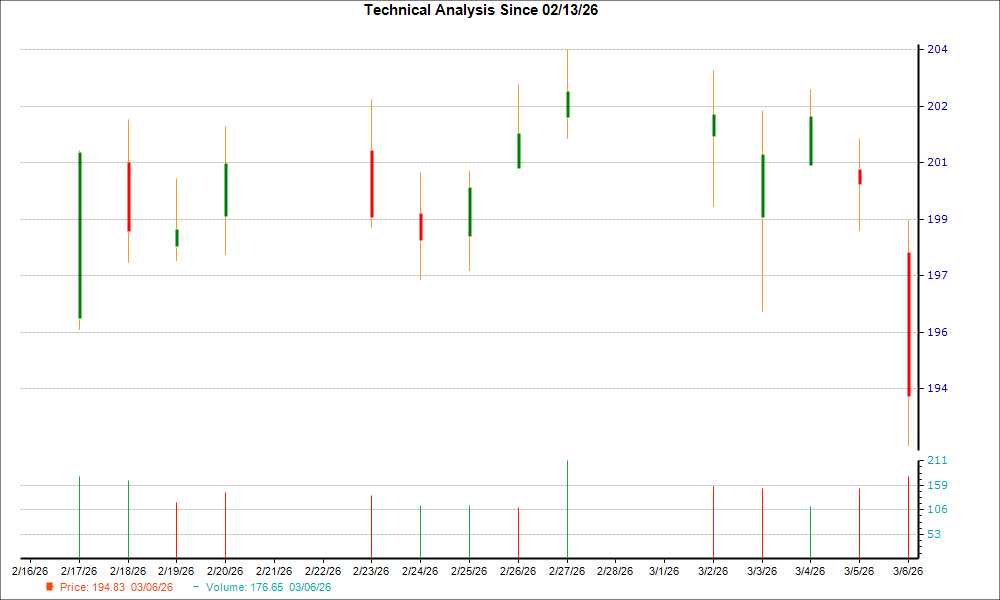Select the 3/3/26 green candlestick
This screenshot has width=1000, height=600.
763,186
